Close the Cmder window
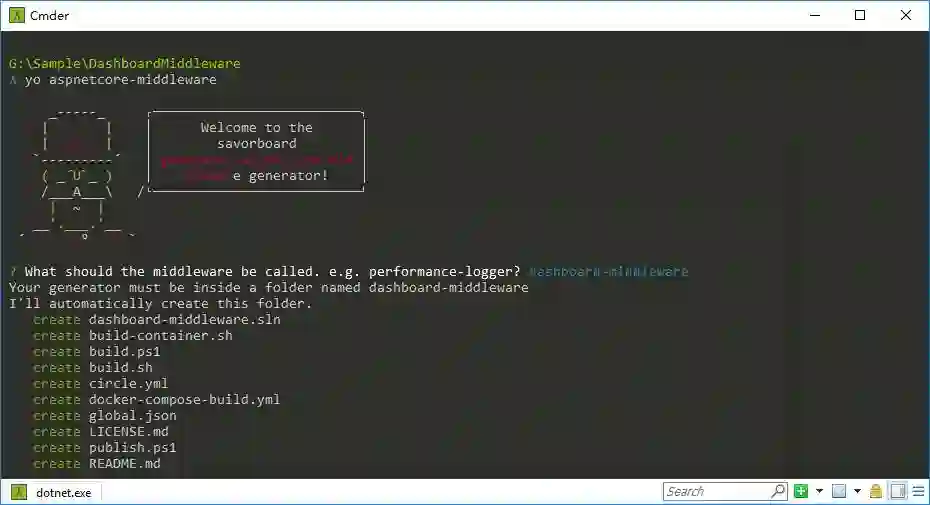Viewport: 930px width, 505px height. click(906, 15)
